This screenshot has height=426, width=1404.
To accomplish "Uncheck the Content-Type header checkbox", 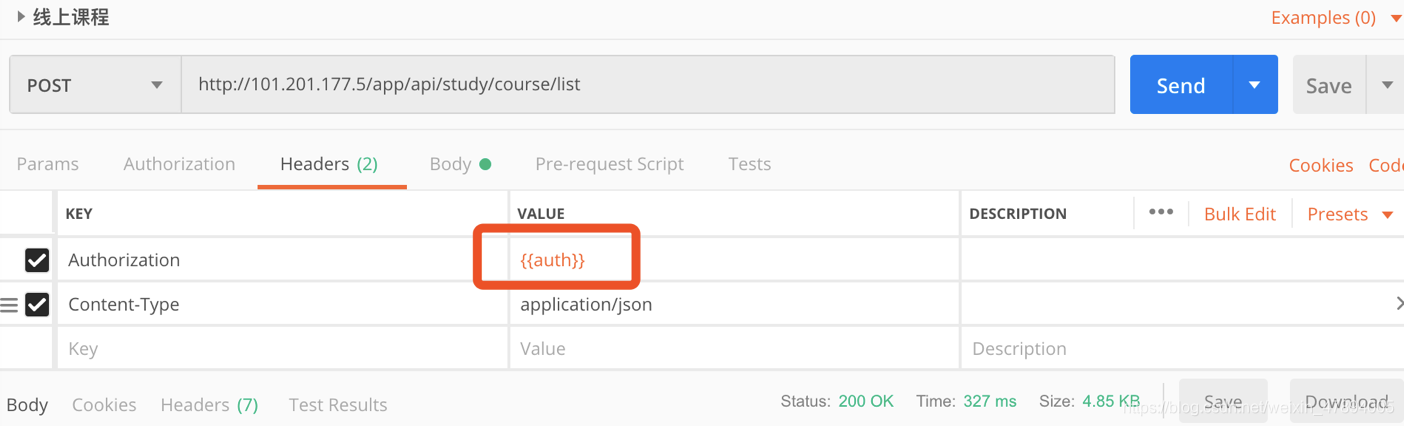I will (37, 304).
